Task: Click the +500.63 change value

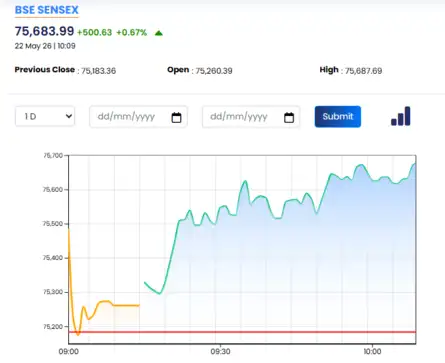Action: coord(94,32)
